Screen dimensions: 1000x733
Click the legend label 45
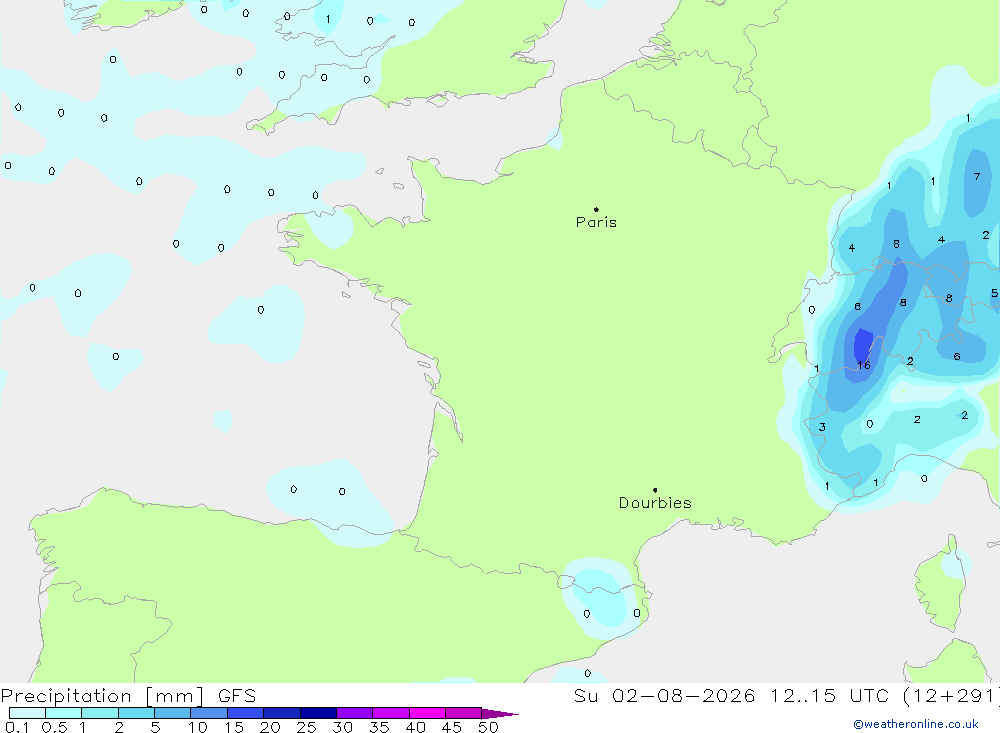pyautogui.click(x=452, y=727)
